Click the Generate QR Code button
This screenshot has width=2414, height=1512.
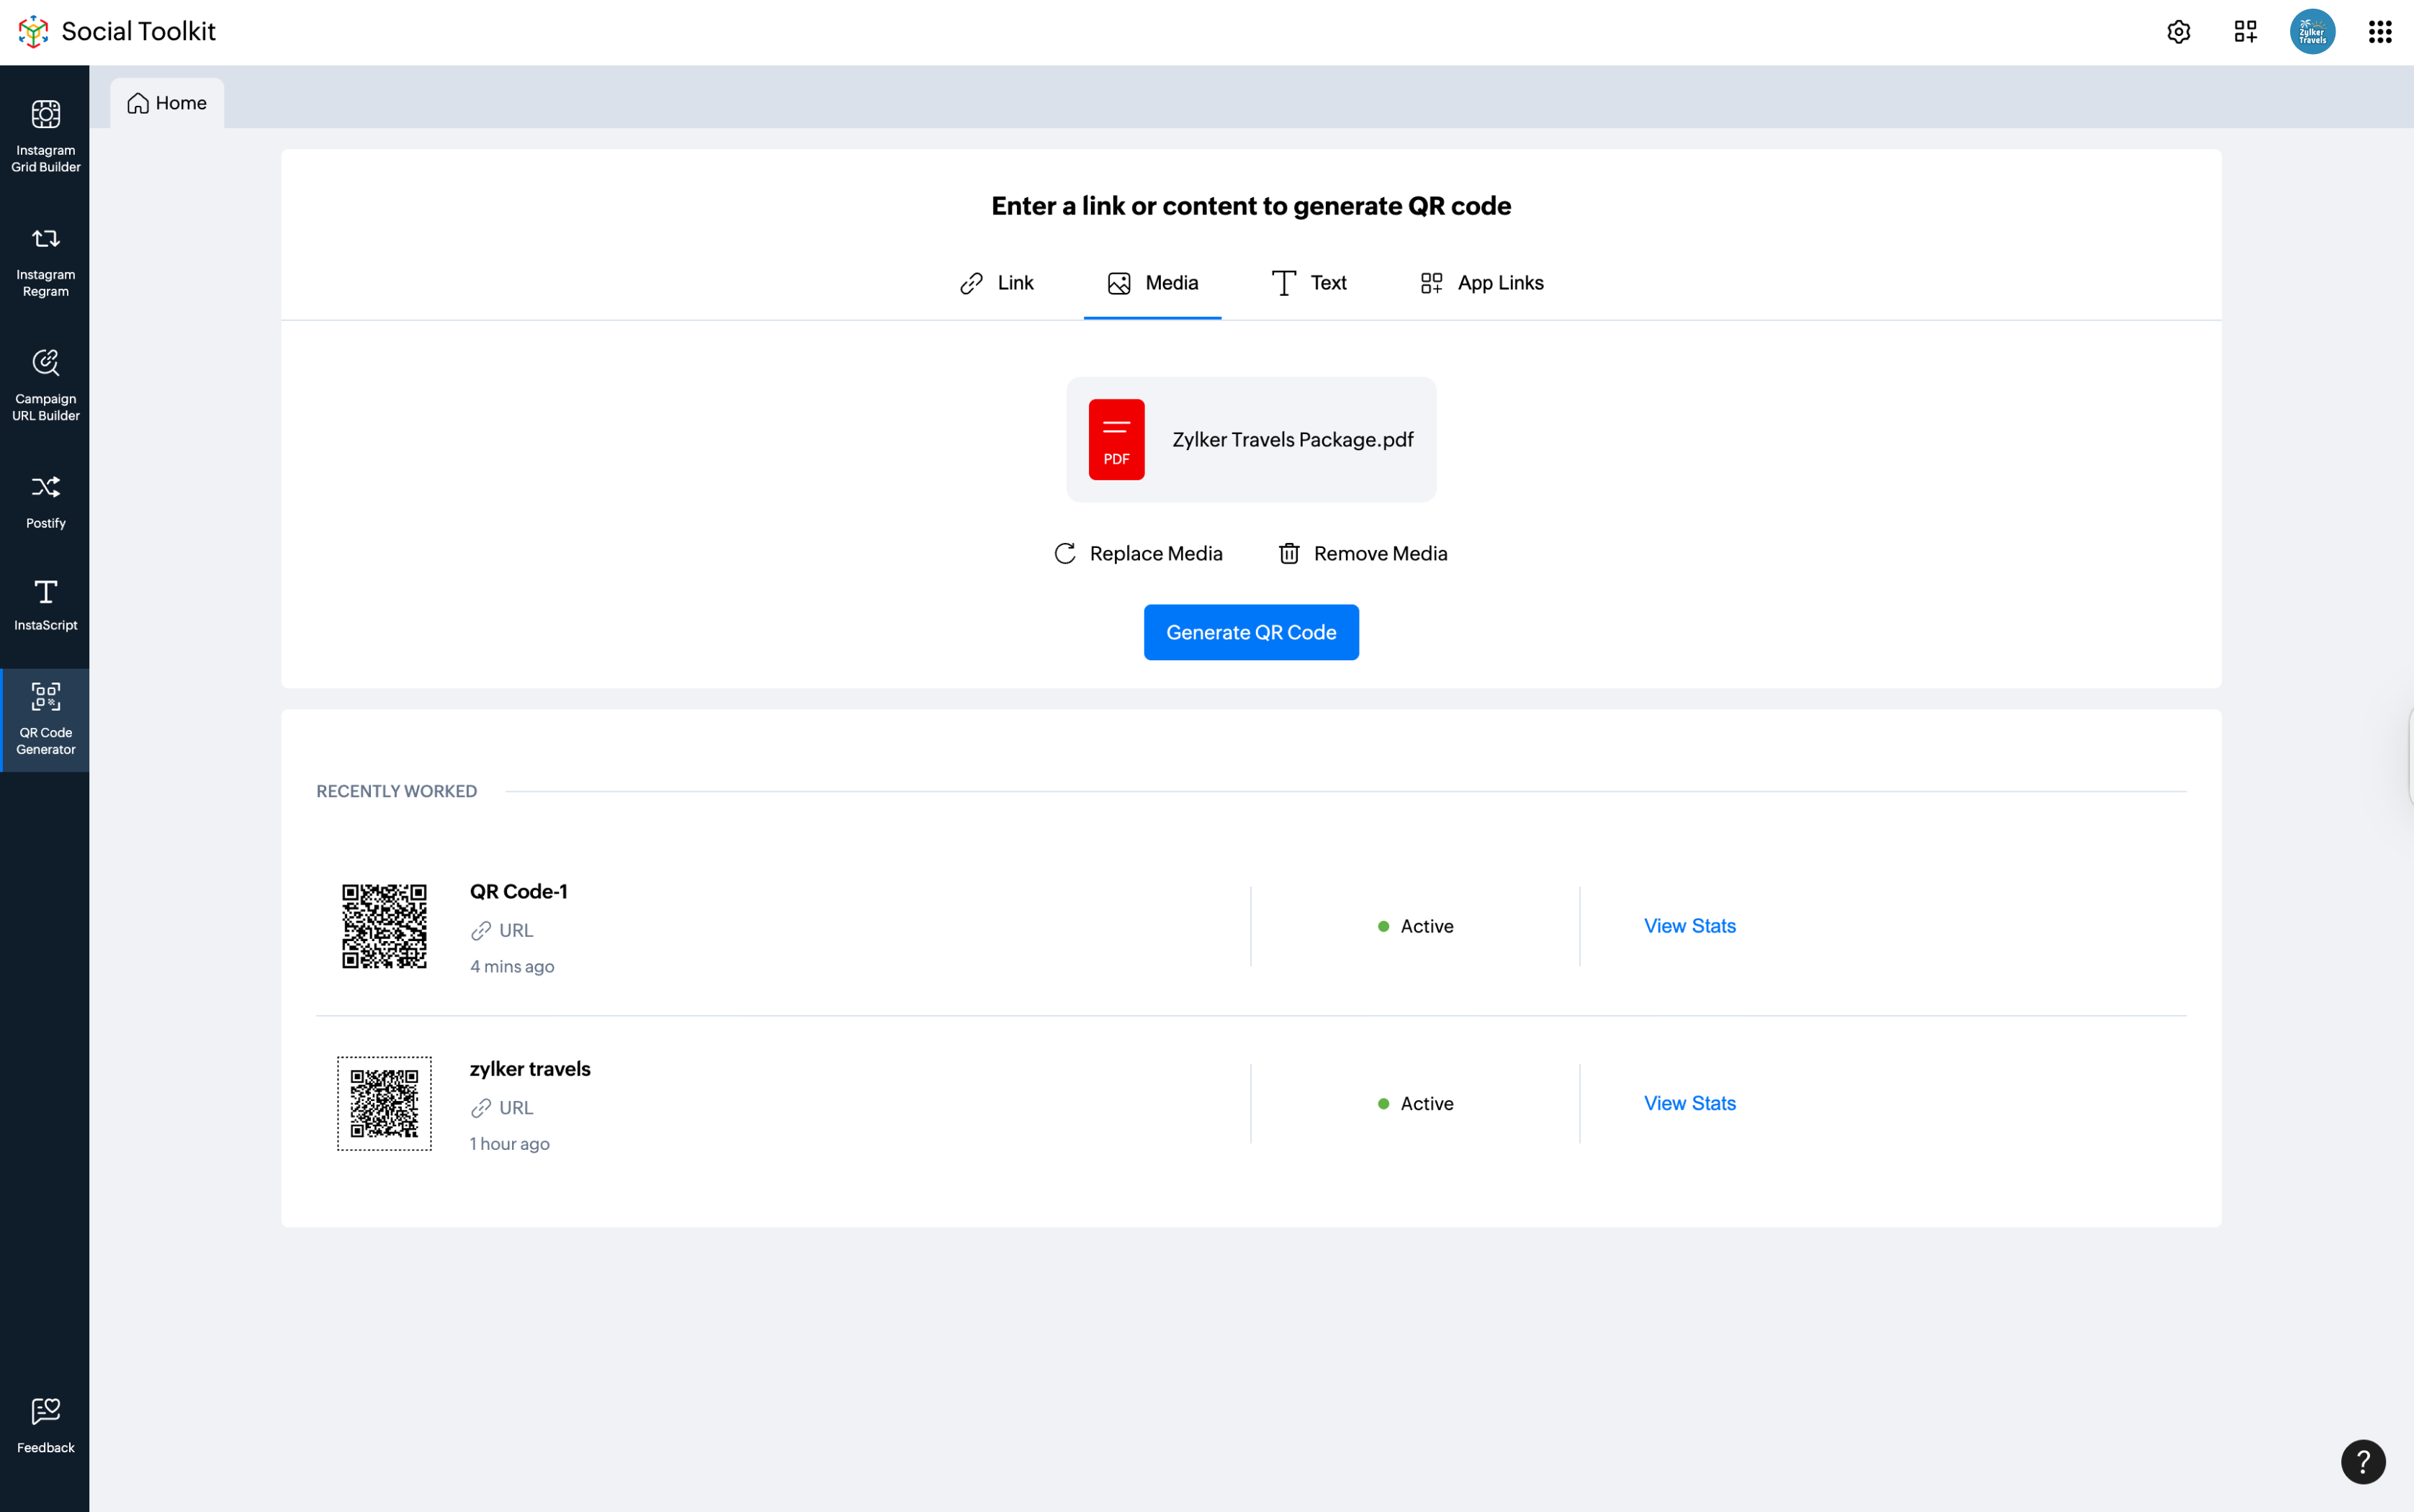(x=1251, y=632)
